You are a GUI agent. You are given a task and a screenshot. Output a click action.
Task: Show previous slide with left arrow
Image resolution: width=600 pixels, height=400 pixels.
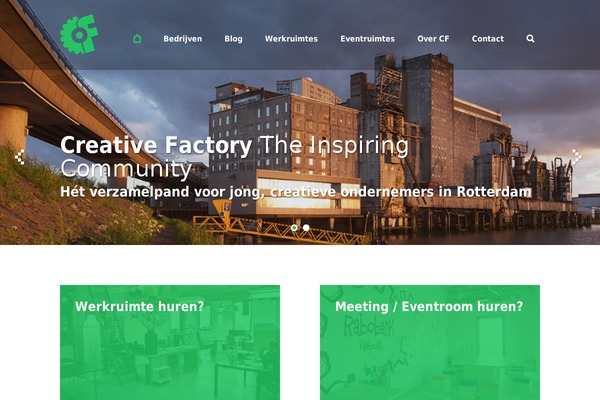pos(20,157)
